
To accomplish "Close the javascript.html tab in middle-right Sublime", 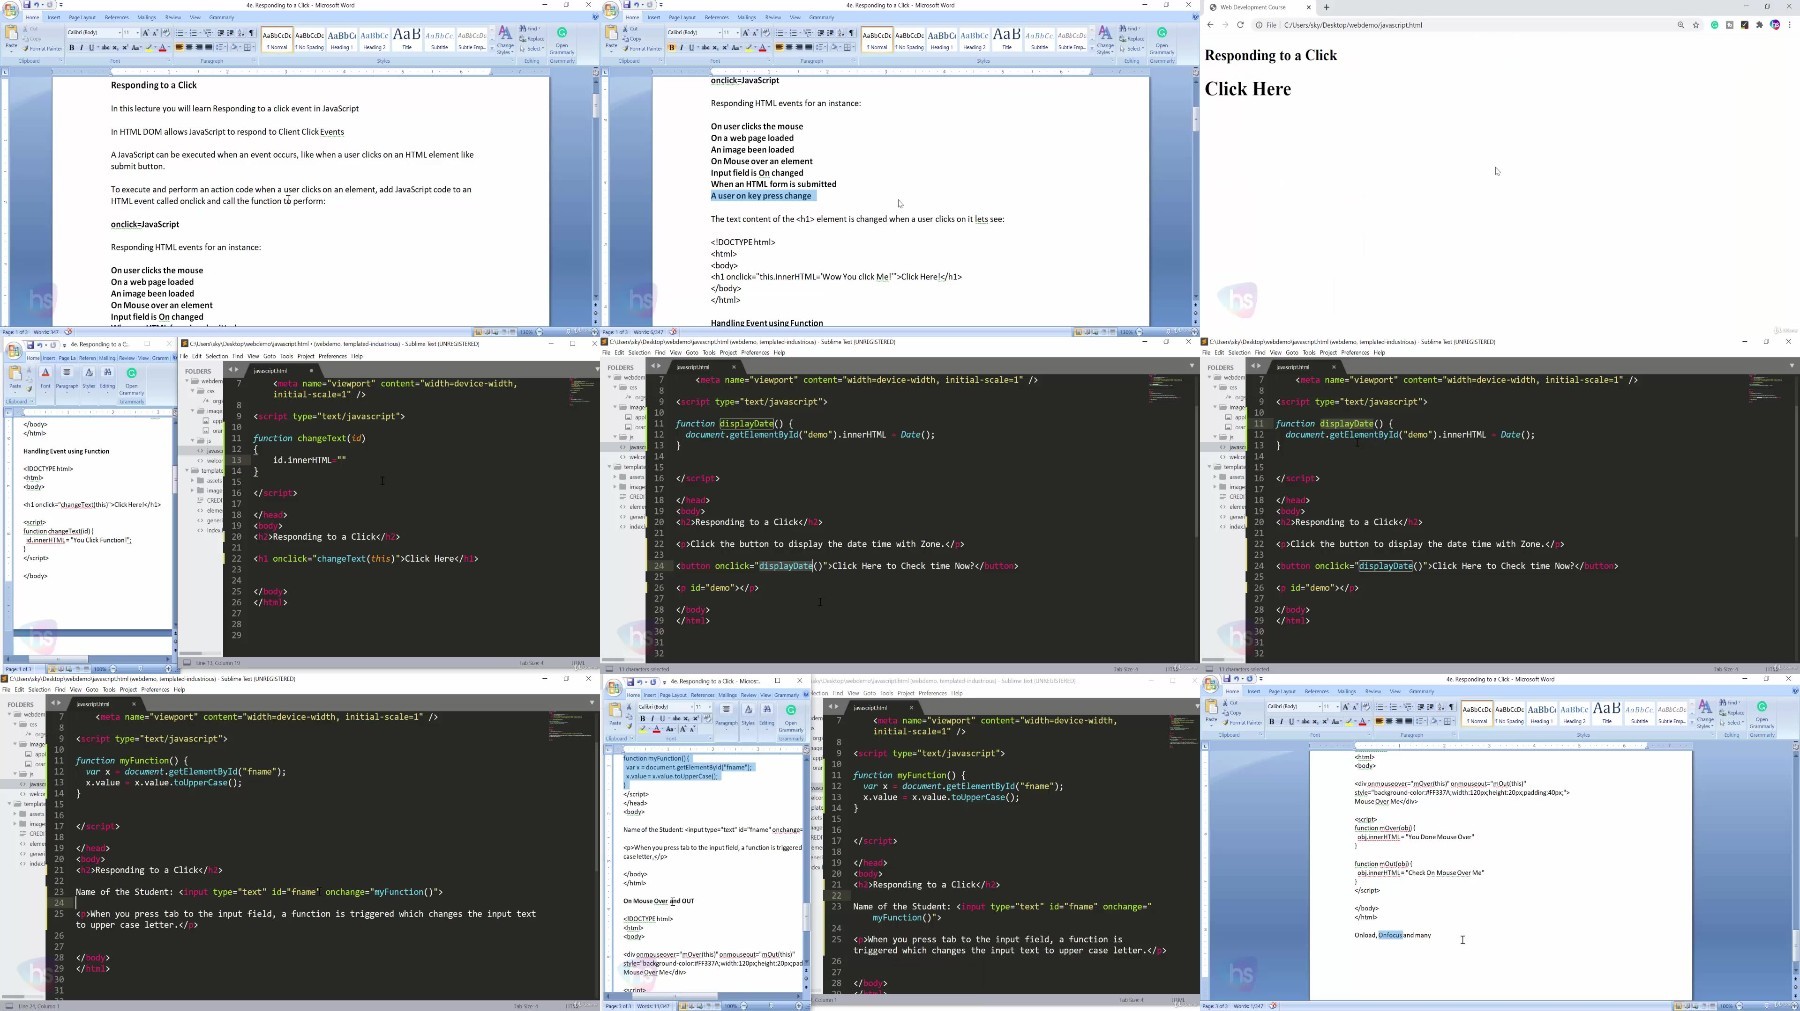I will coord(1333,367).
